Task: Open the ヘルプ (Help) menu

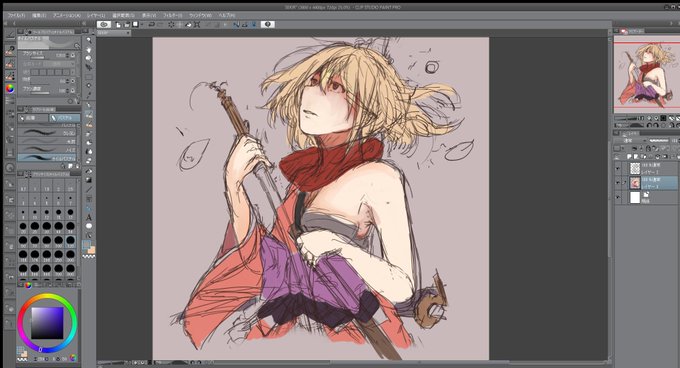Action: pyautogui.click(x=226, y=15)
